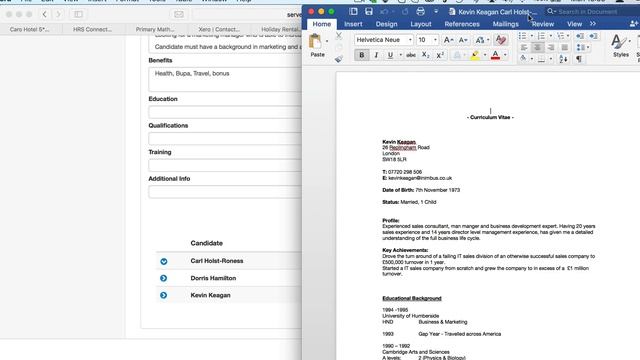The image size is (640, 360).
Task: Click the red font color button
Action: [x=495, y=55]
